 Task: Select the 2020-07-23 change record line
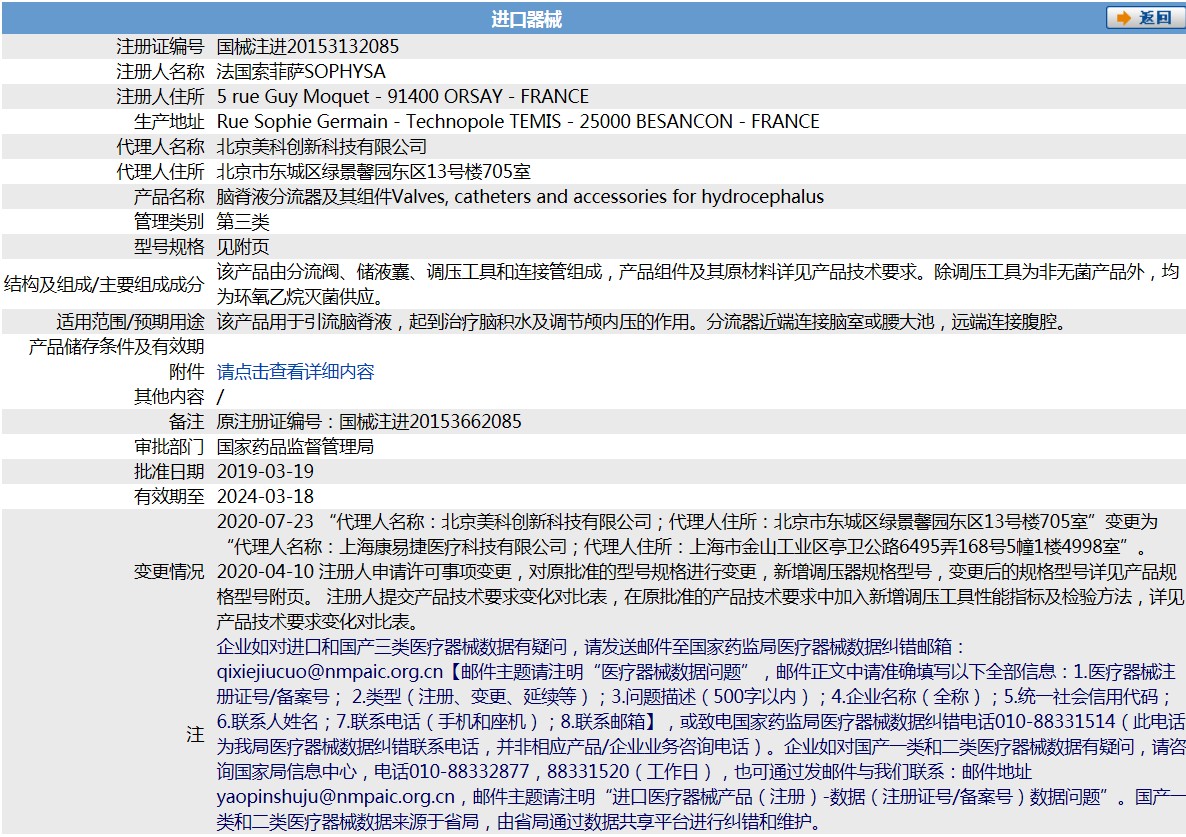pos(688,534)
